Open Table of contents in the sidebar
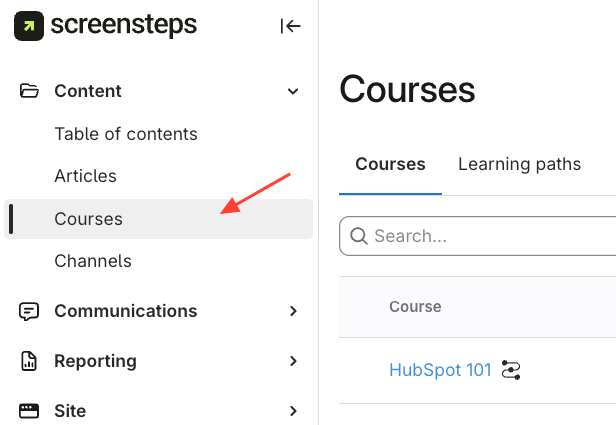This screenshot has width=616, height=425. pyautogui.click(x=126, y=134)
